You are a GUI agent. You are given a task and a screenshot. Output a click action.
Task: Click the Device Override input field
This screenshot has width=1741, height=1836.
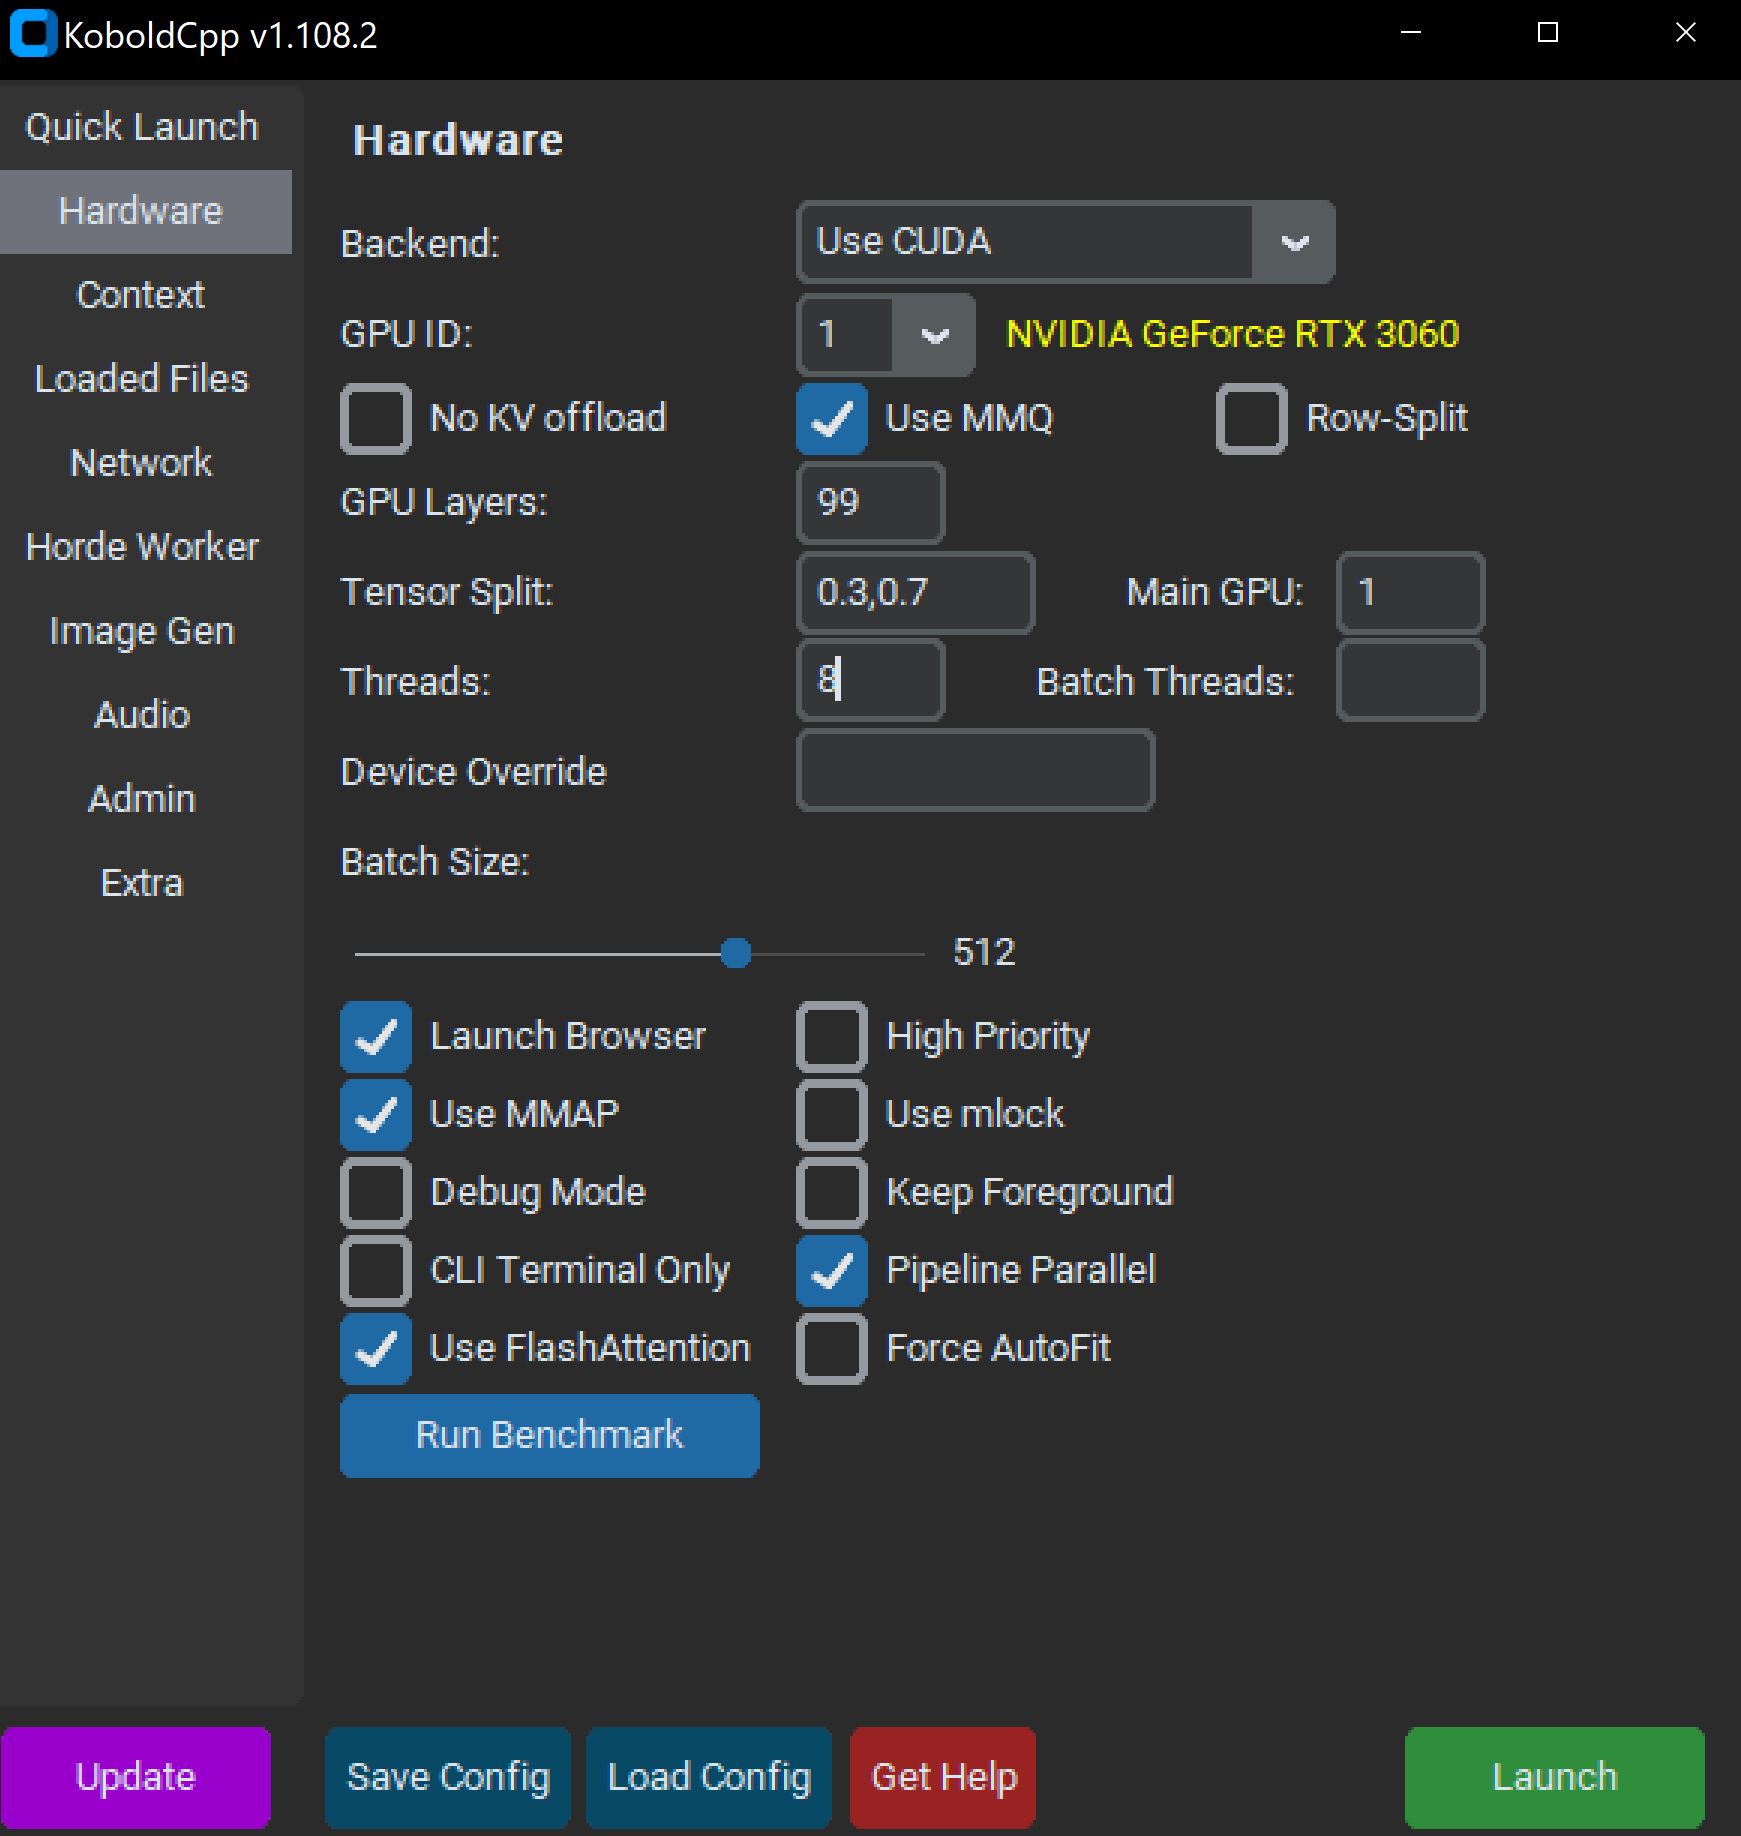click(976, 770)
